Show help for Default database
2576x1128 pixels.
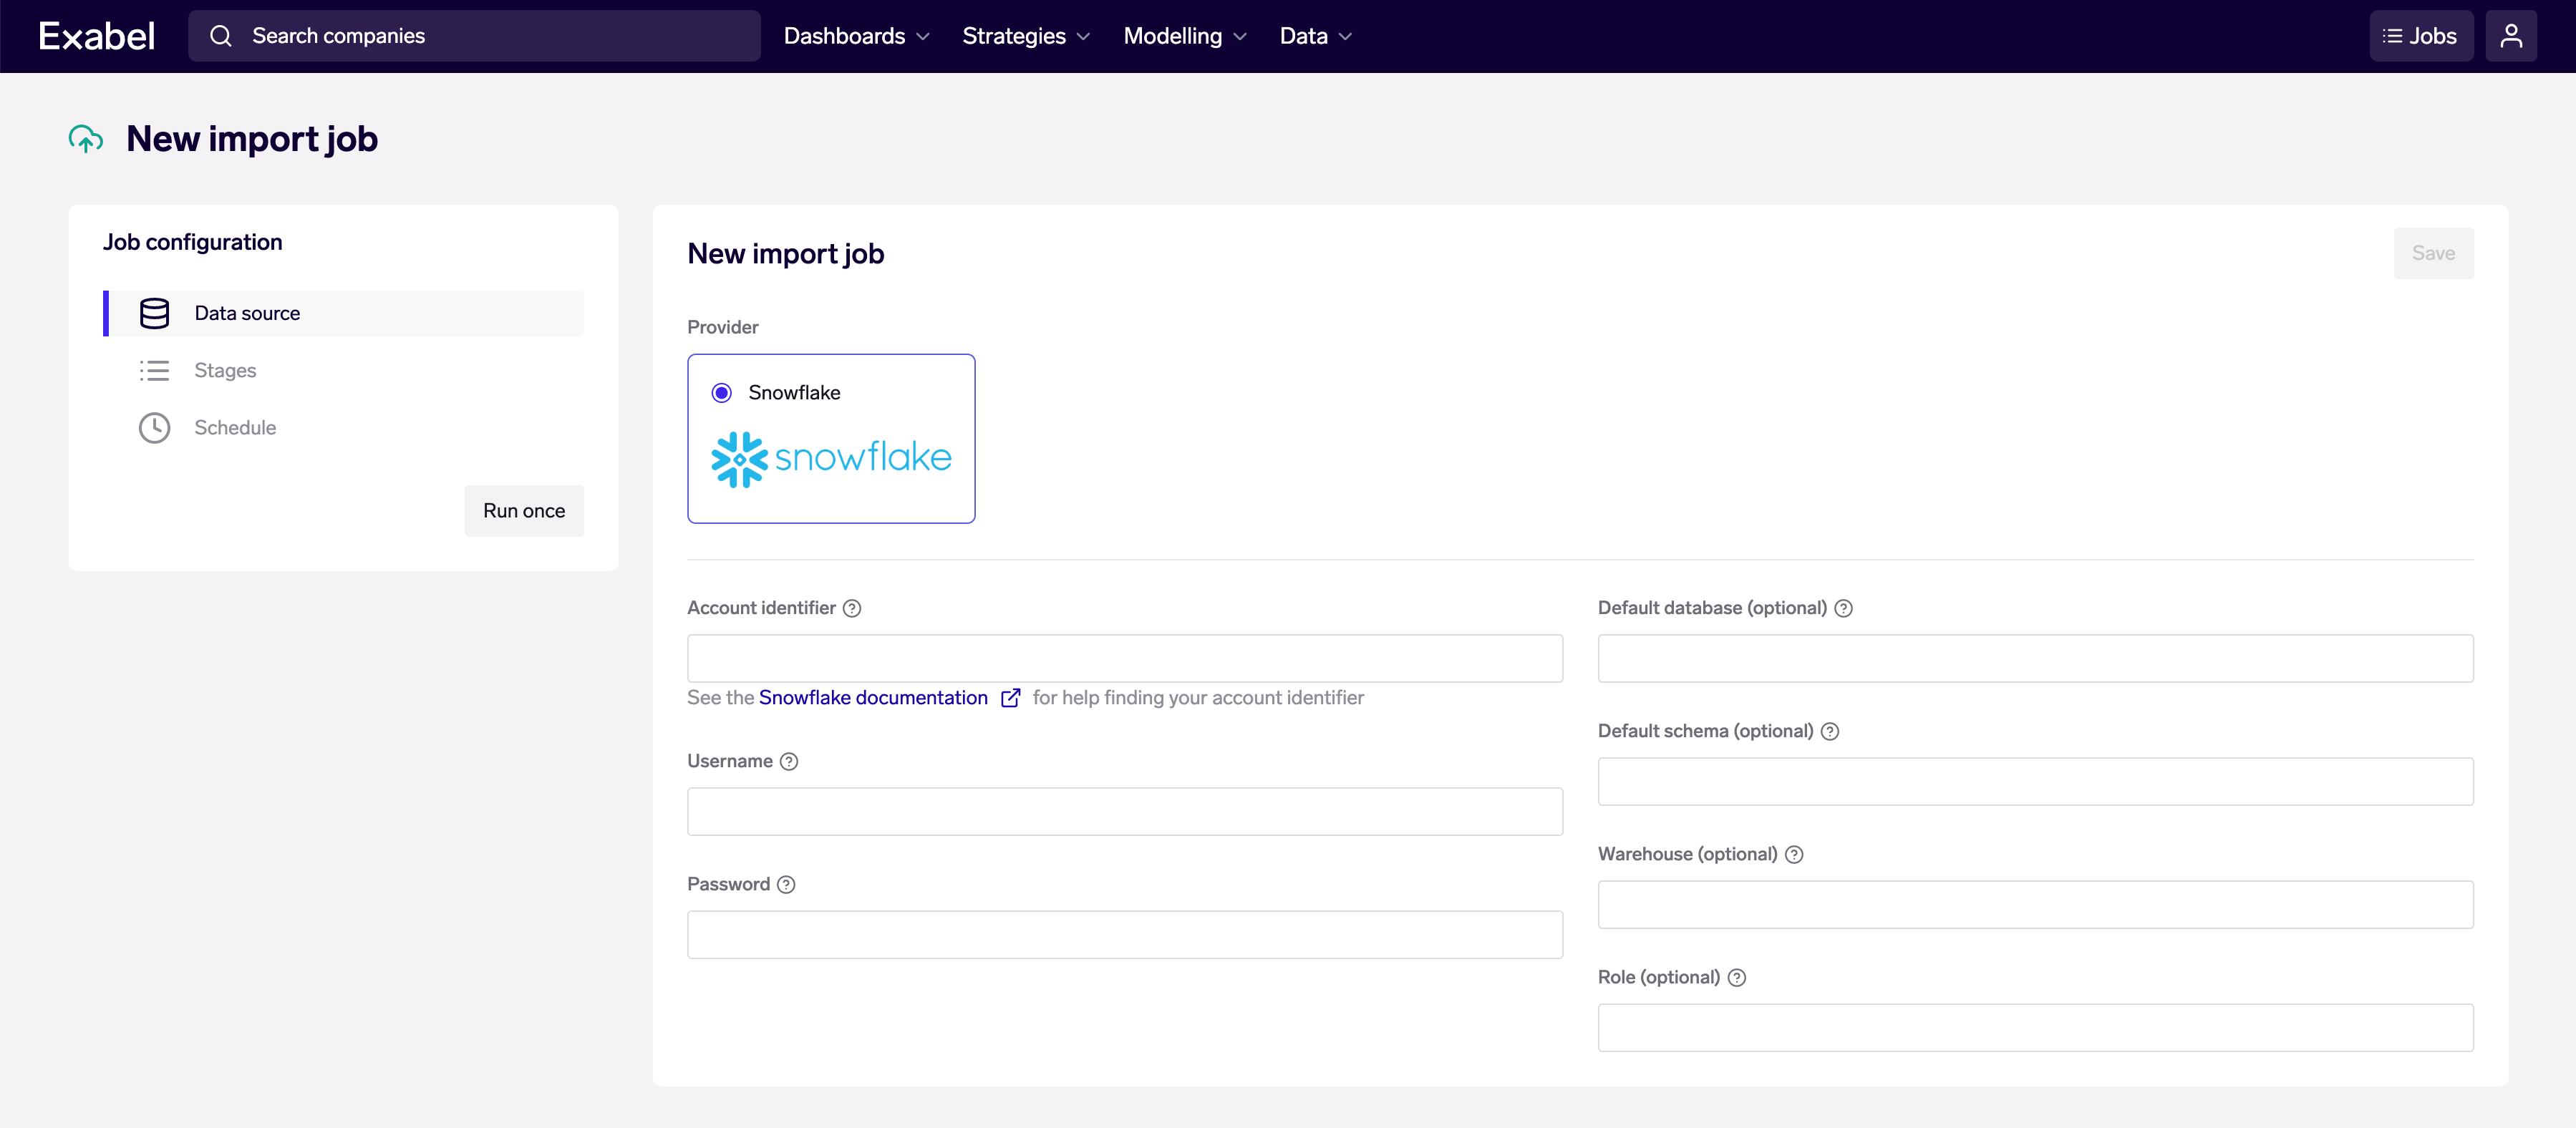pyautogui.click(x=1843, y=608)
